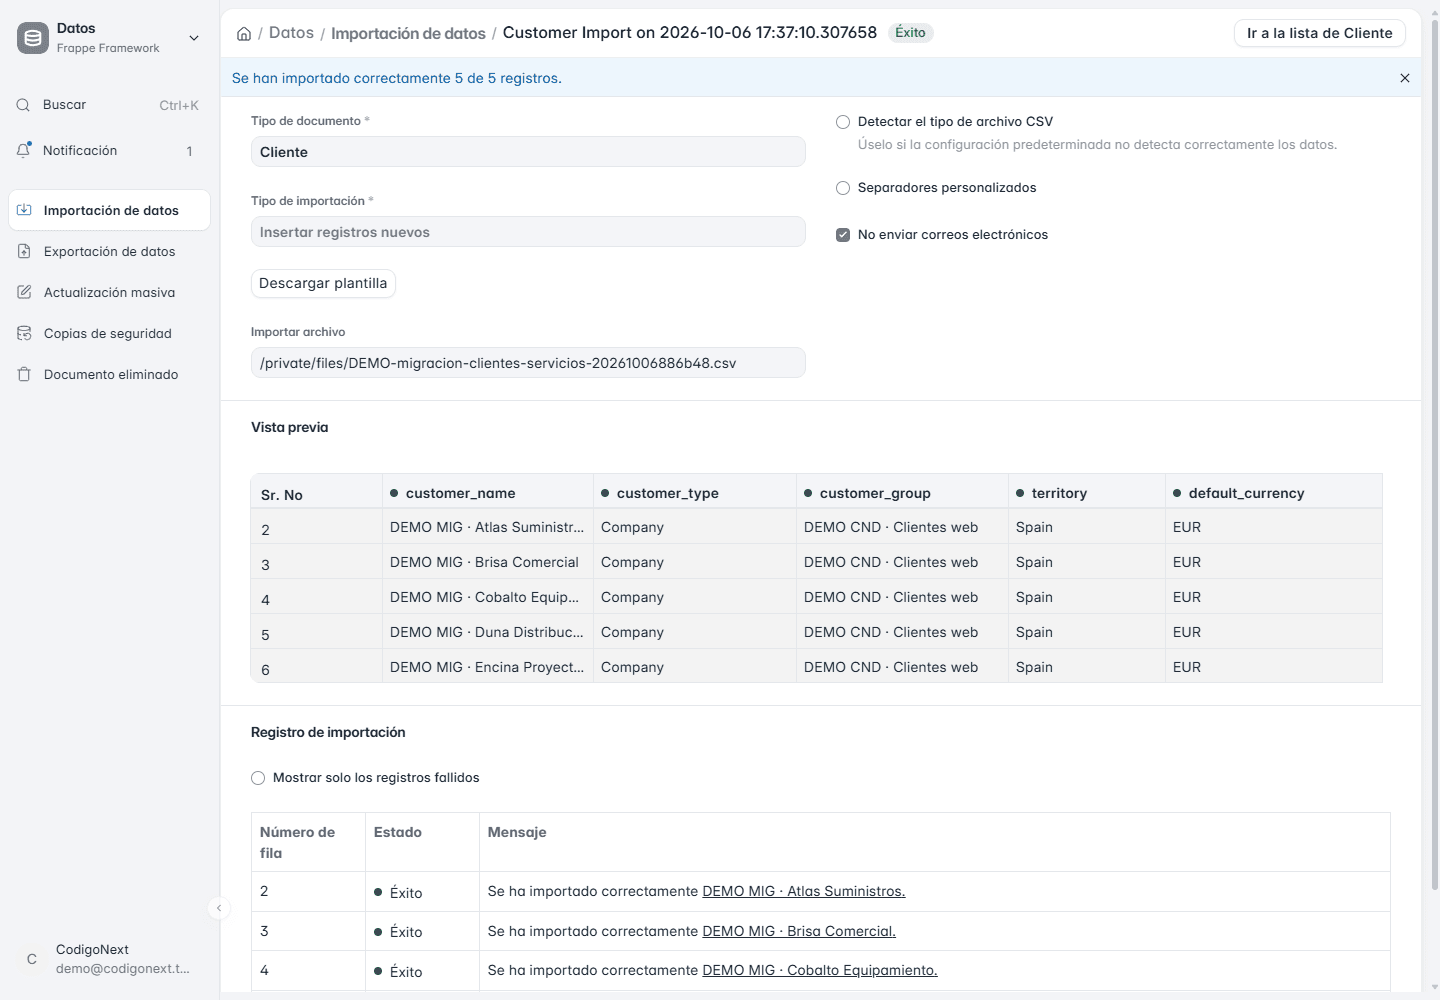Click Descargar plantilla button
This screenshot has width=1440, height=1000.
323,283
